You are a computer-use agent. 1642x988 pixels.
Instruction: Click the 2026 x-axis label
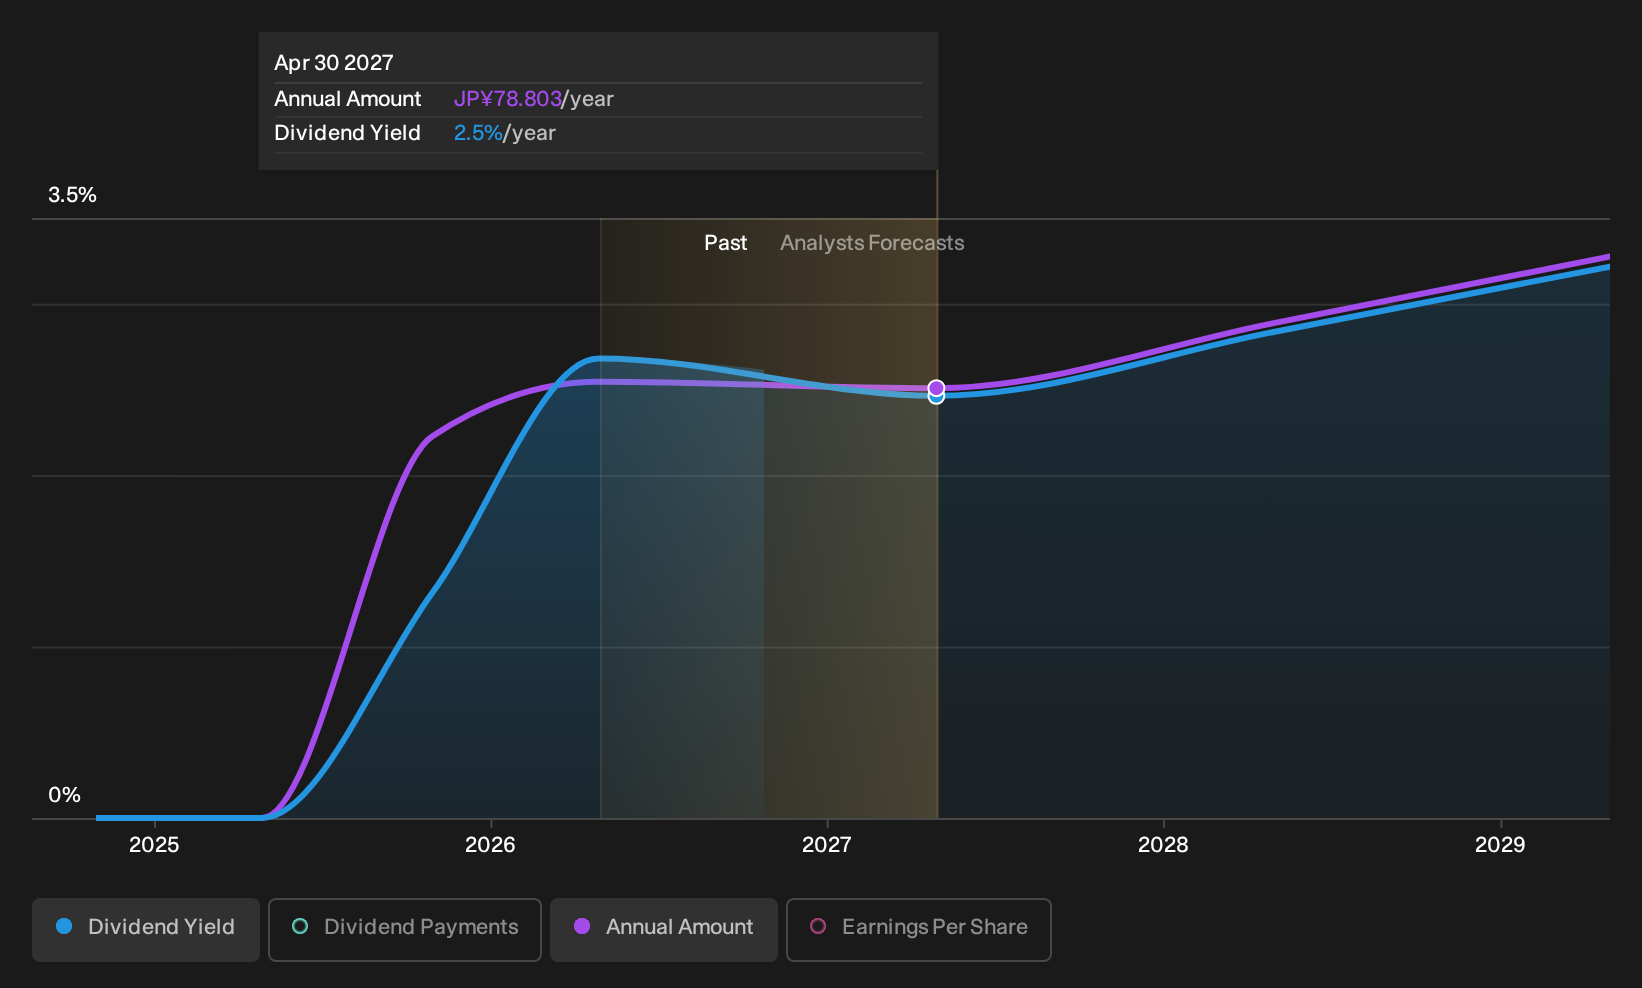point(490,845)
